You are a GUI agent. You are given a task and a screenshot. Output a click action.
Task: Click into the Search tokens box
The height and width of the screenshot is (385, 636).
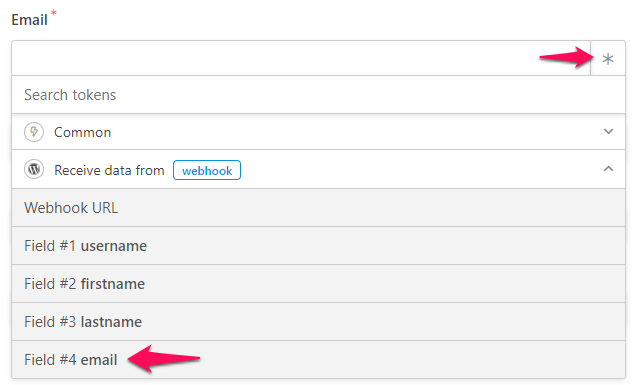click(318, 95)
